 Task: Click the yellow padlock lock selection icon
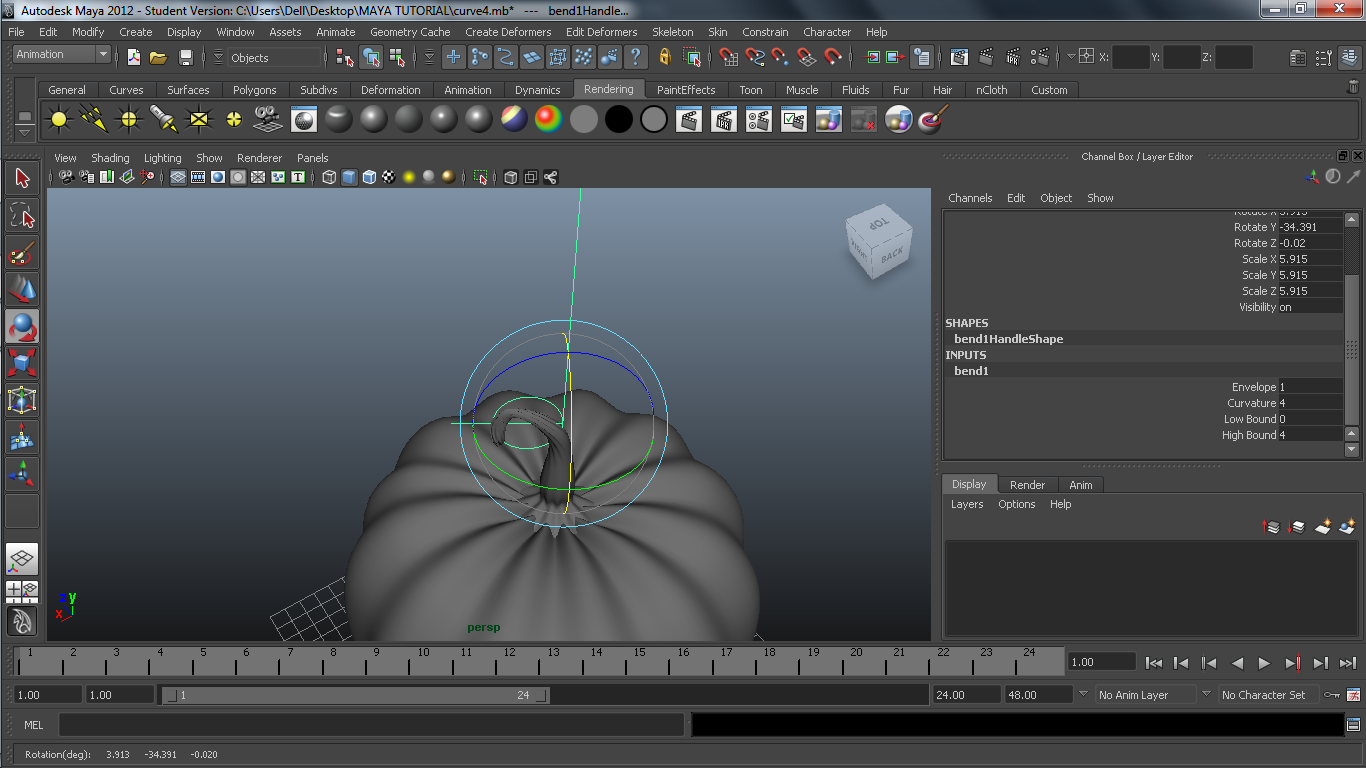[x=665, y=57]
